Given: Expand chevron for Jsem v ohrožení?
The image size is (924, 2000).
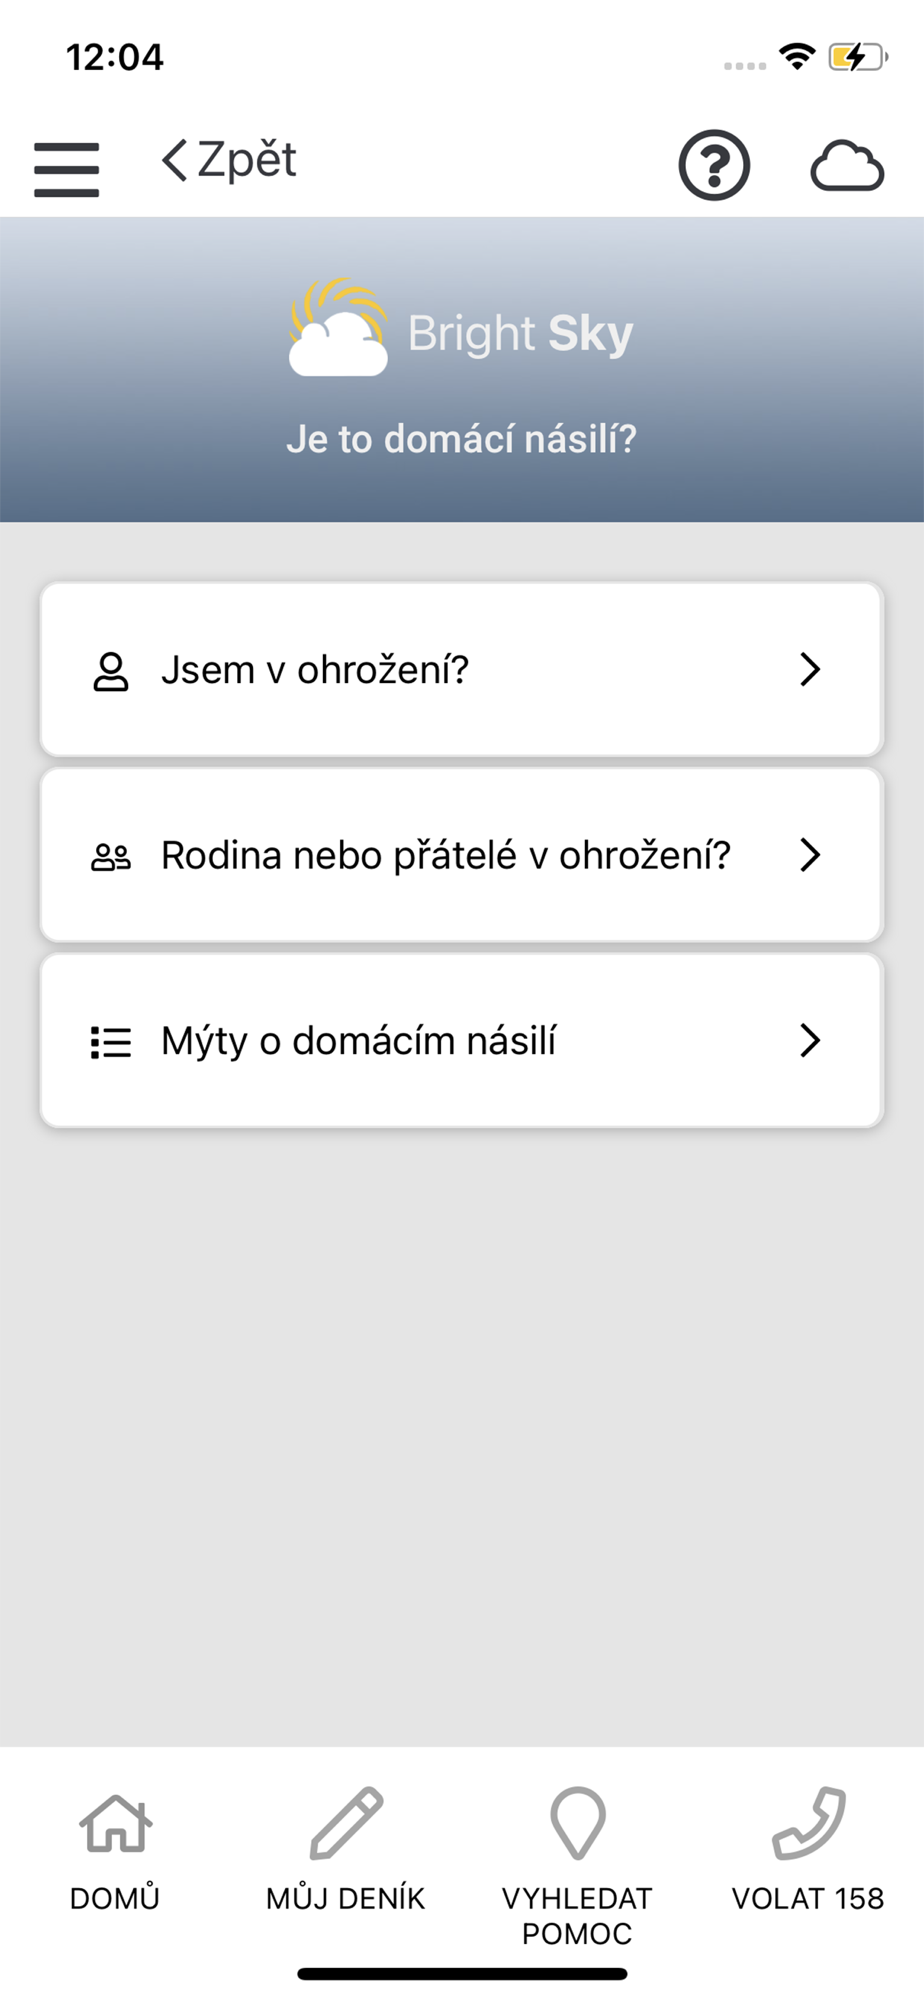Looking at the screenshot, I should click(810, 669).
